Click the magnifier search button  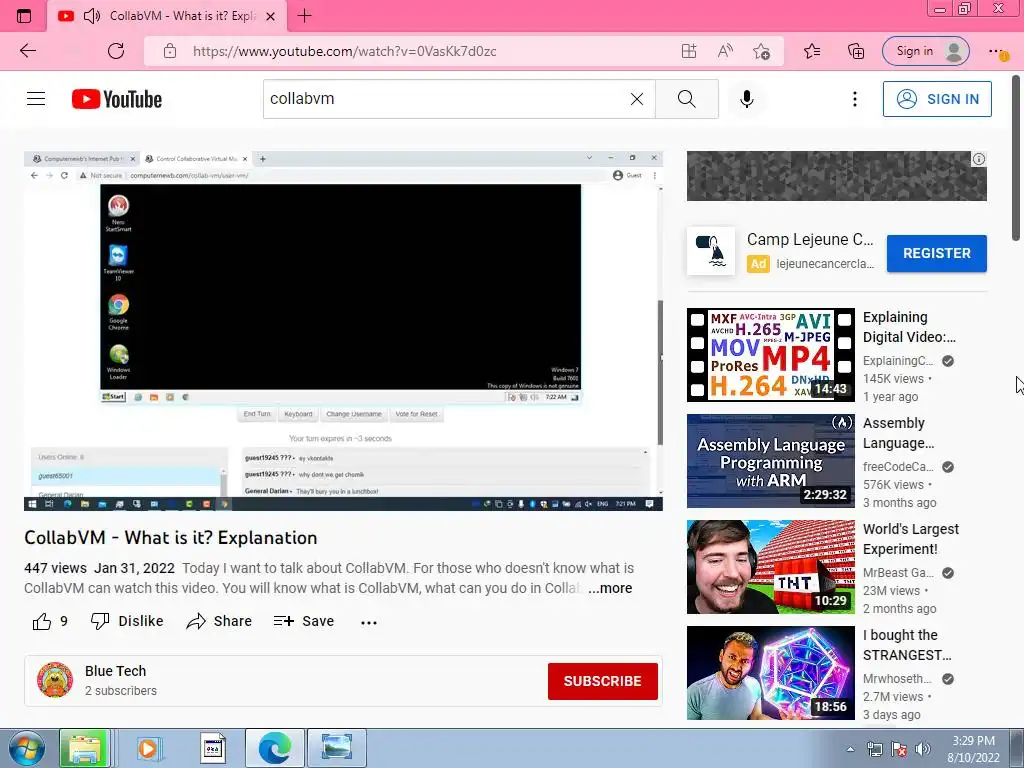[x=686, y=99]
